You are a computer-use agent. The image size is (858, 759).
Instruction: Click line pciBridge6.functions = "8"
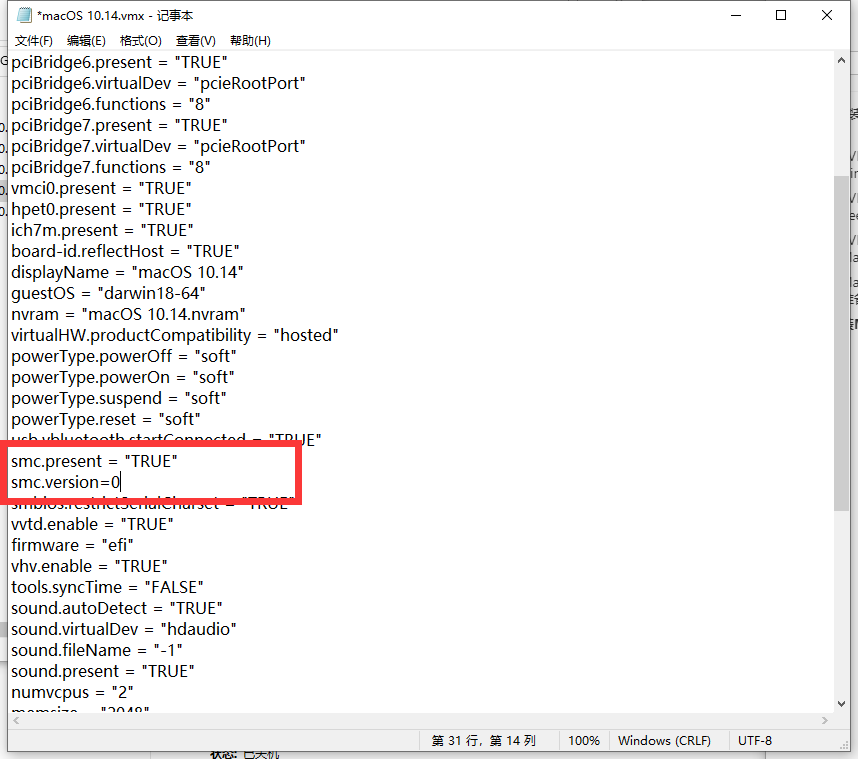click(111, 104)
